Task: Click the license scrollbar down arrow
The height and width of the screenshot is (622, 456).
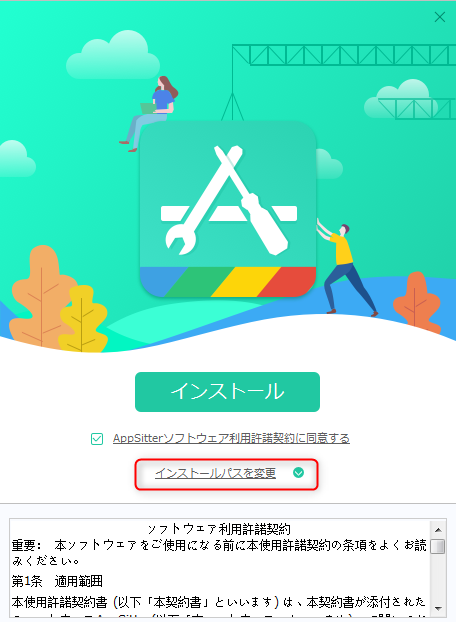Action: [438, 608]
